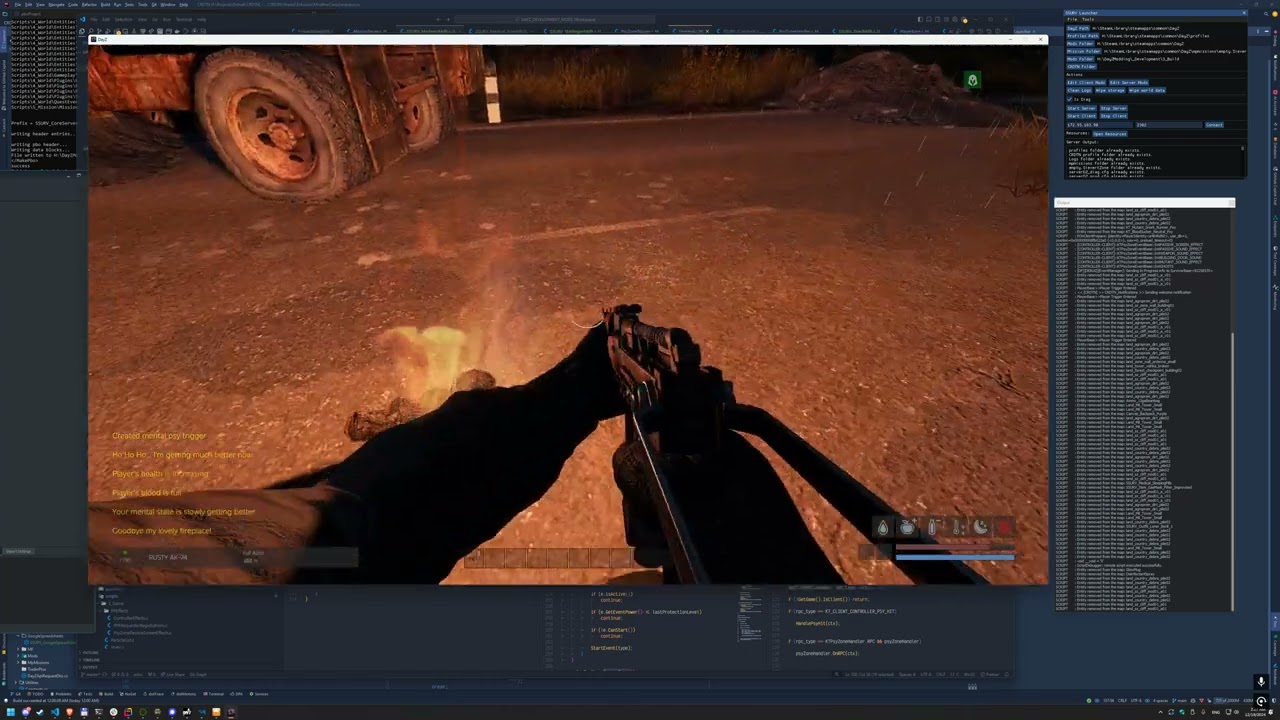Click the Mission Folder button
1280x720 pixels.
pyautogui.click(x=1084, y=51)
